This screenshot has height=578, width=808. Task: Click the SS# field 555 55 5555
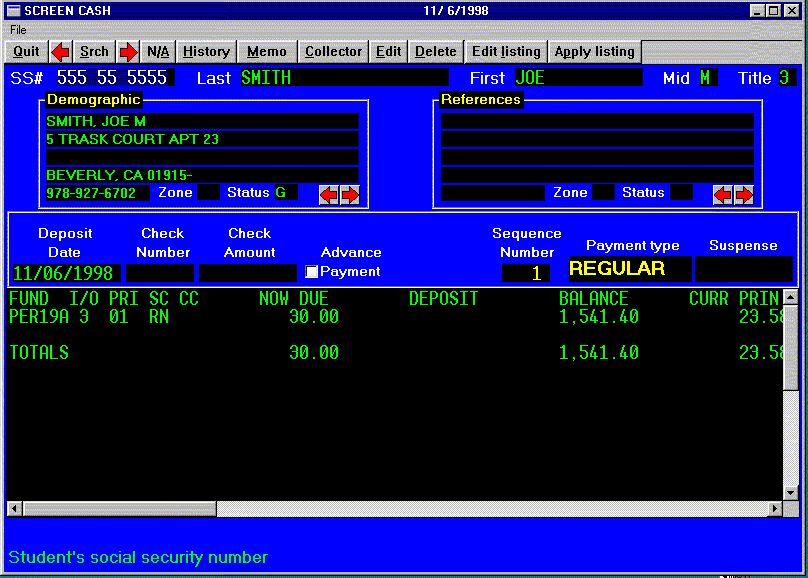click(115, 78)
